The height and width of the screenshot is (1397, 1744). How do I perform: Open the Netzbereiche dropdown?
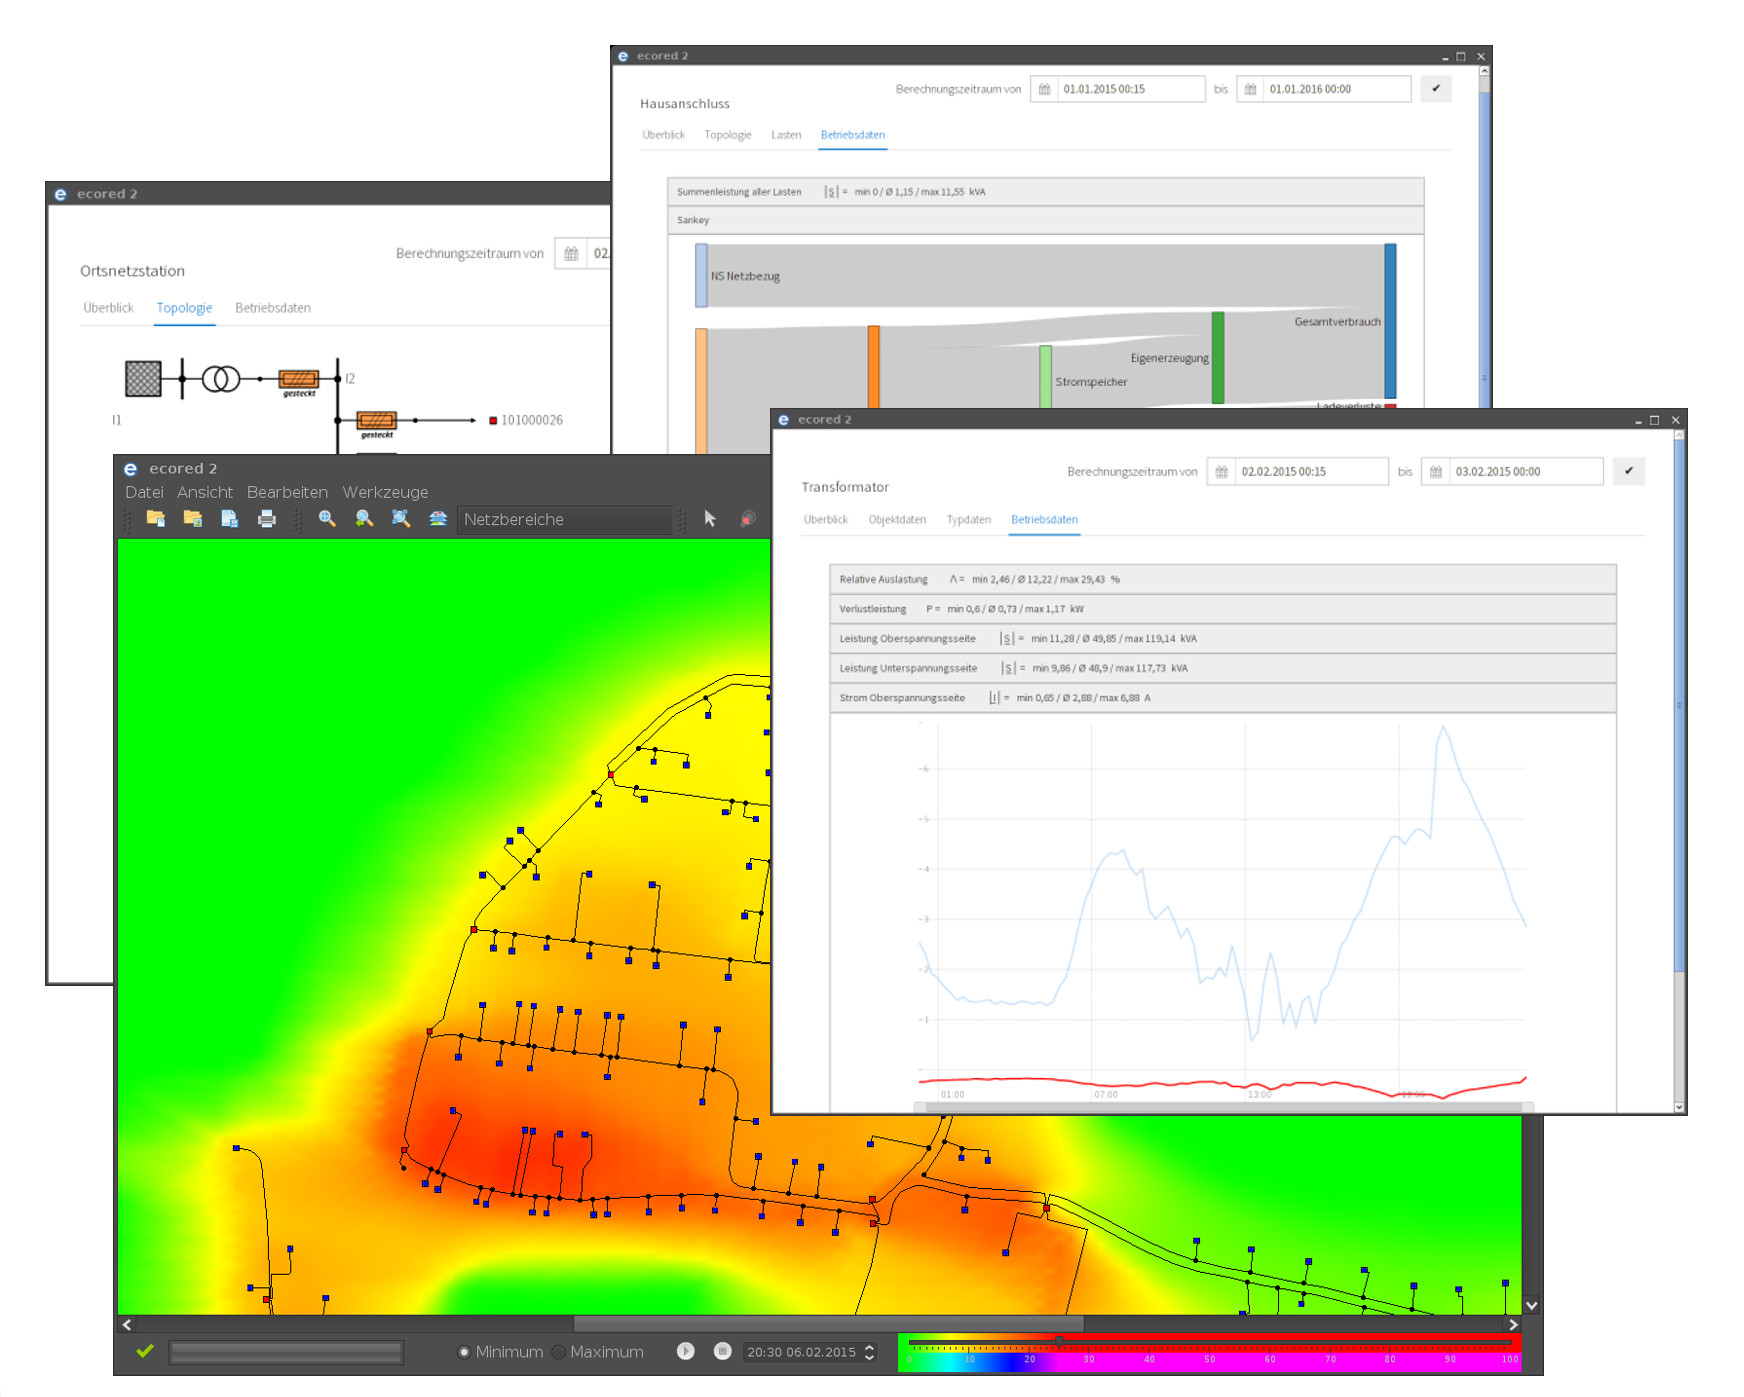click(x=564, y=520)
